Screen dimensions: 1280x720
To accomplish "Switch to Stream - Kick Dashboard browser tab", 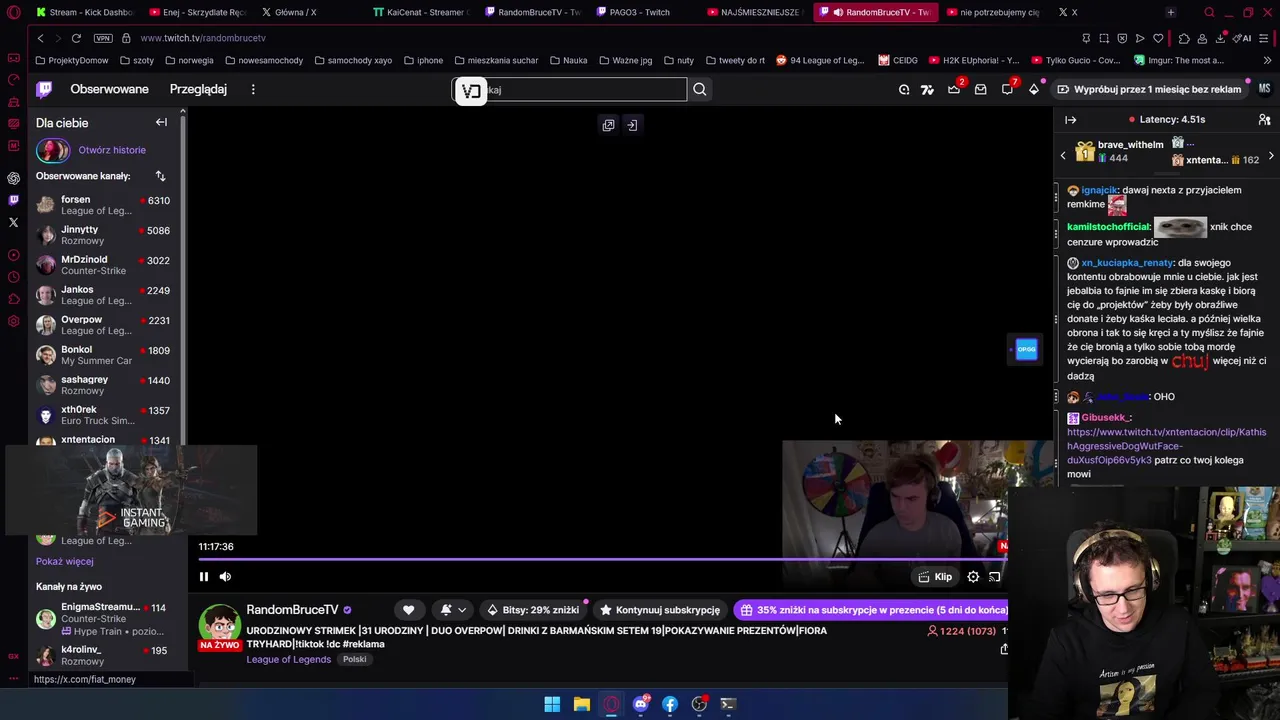I will pos(83,12).
